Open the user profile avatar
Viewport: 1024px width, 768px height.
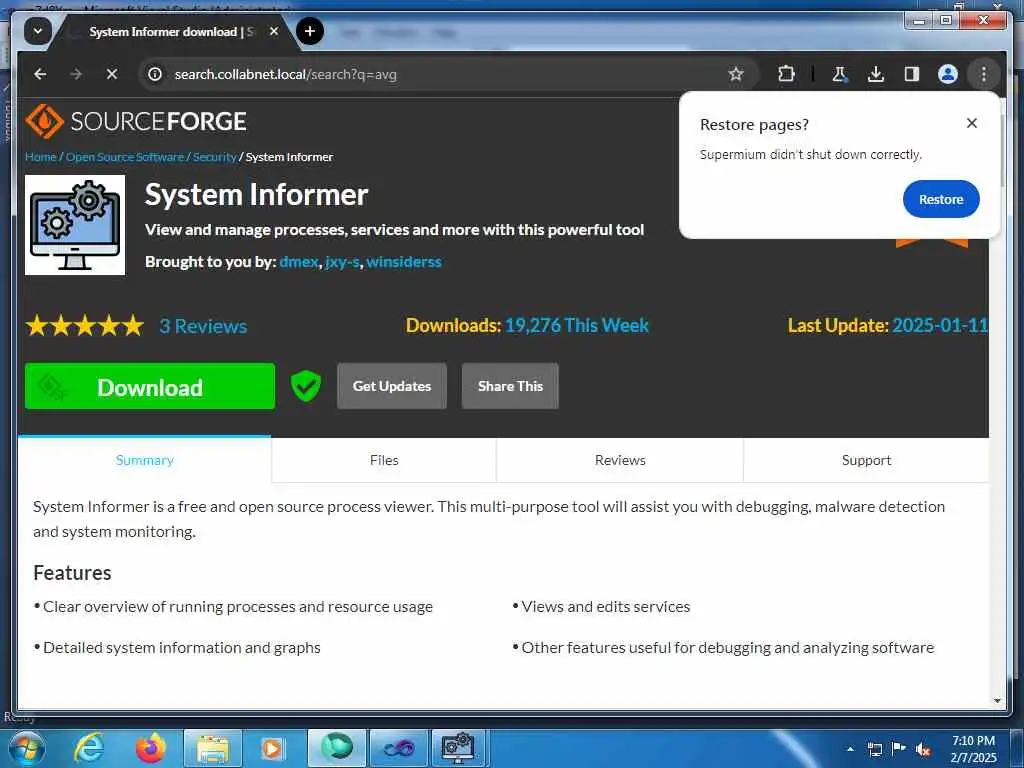click(x=948, y=74)
